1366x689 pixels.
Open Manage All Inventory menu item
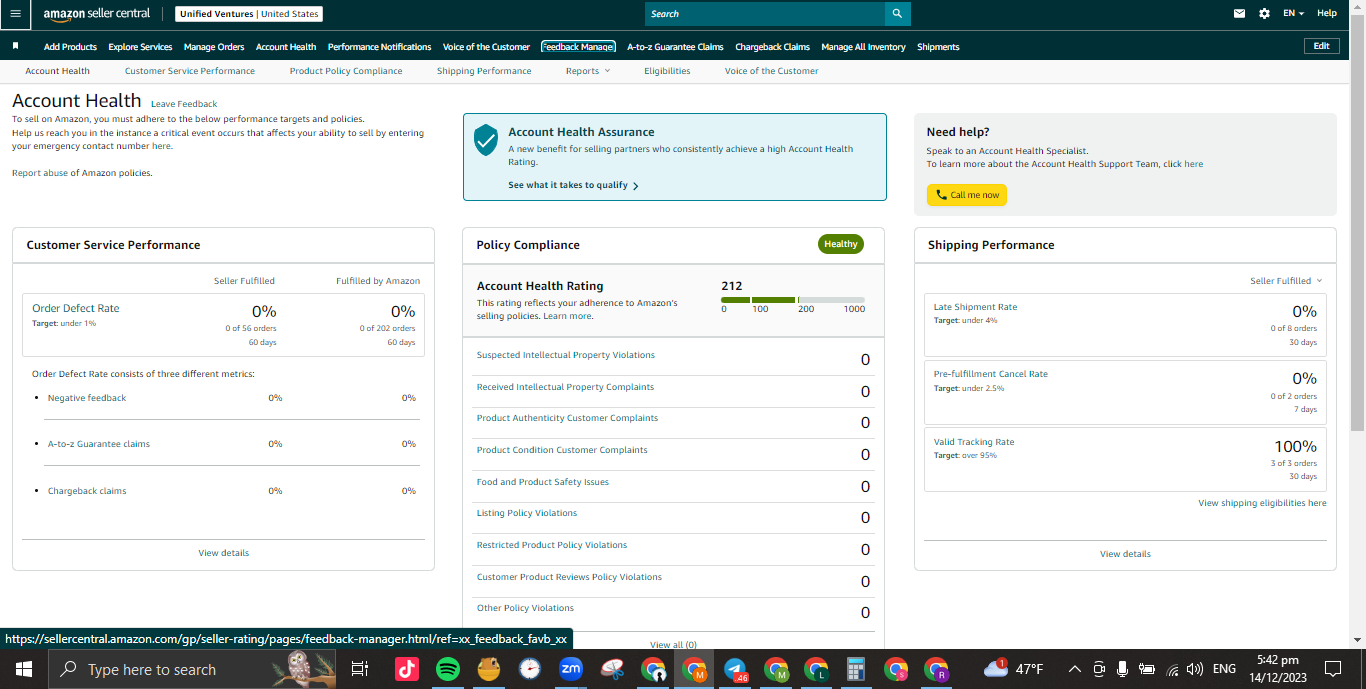tap(863, 47)
